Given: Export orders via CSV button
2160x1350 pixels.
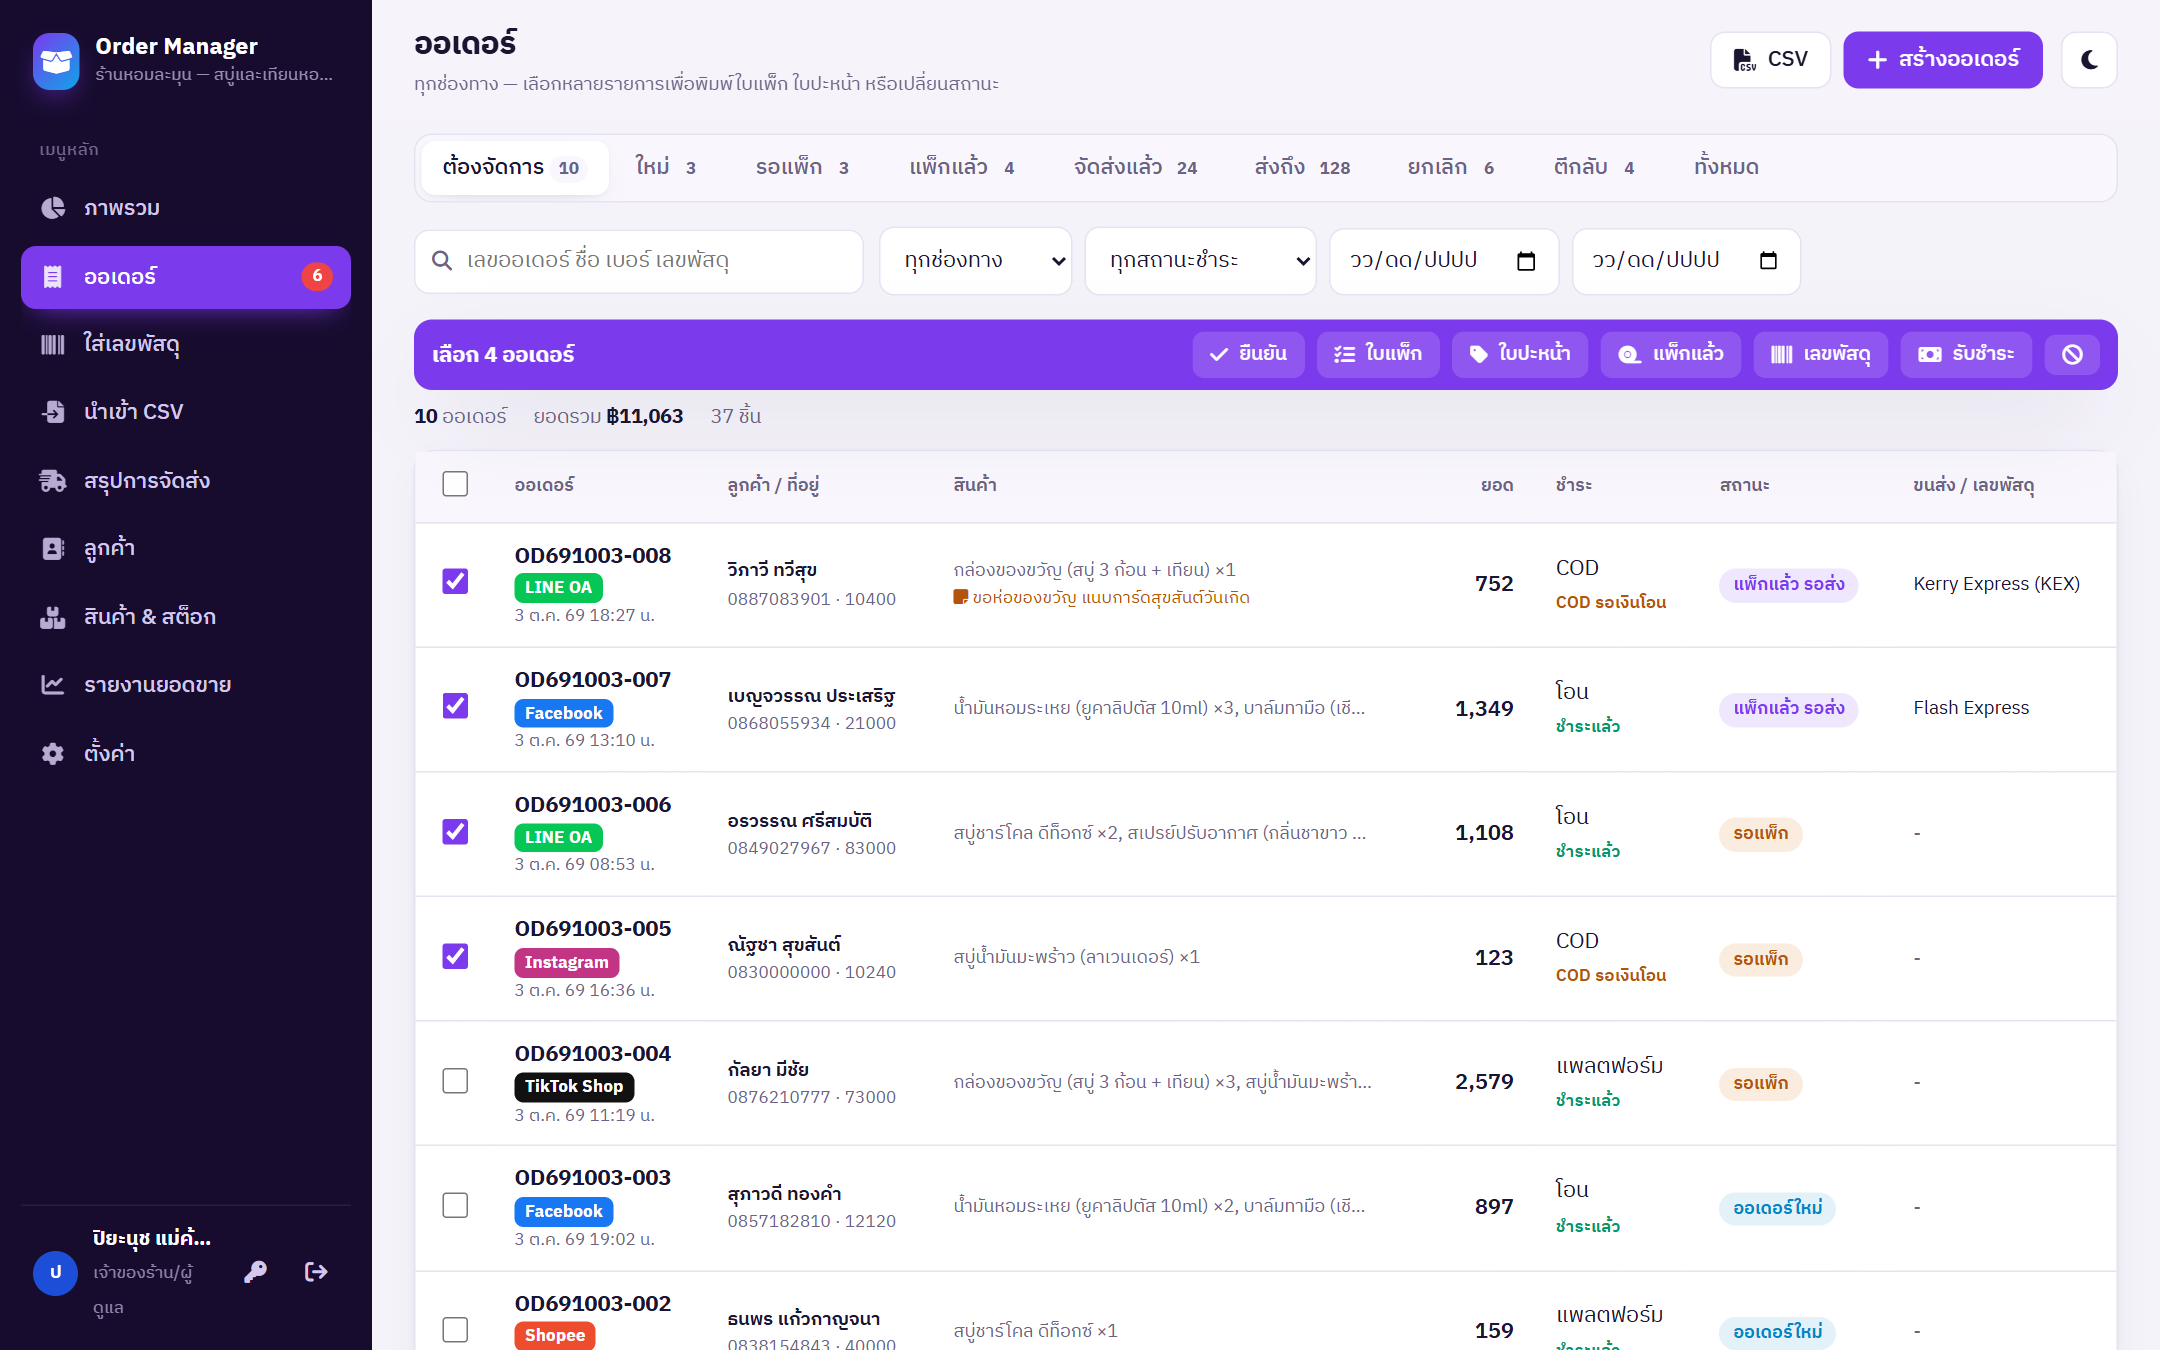Looking at the screenshot, I should [1770, 60].
